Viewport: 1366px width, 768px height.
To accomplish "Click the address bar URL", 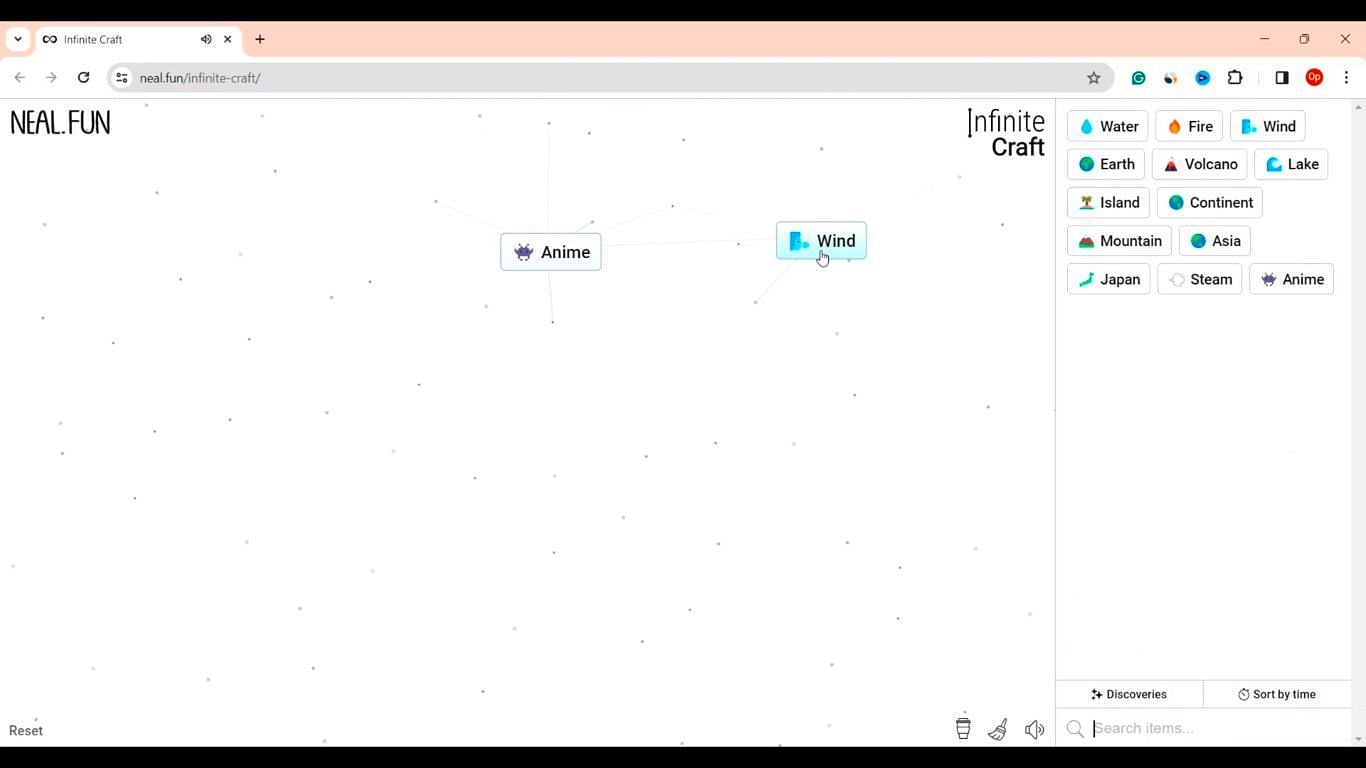I will 200,78.
